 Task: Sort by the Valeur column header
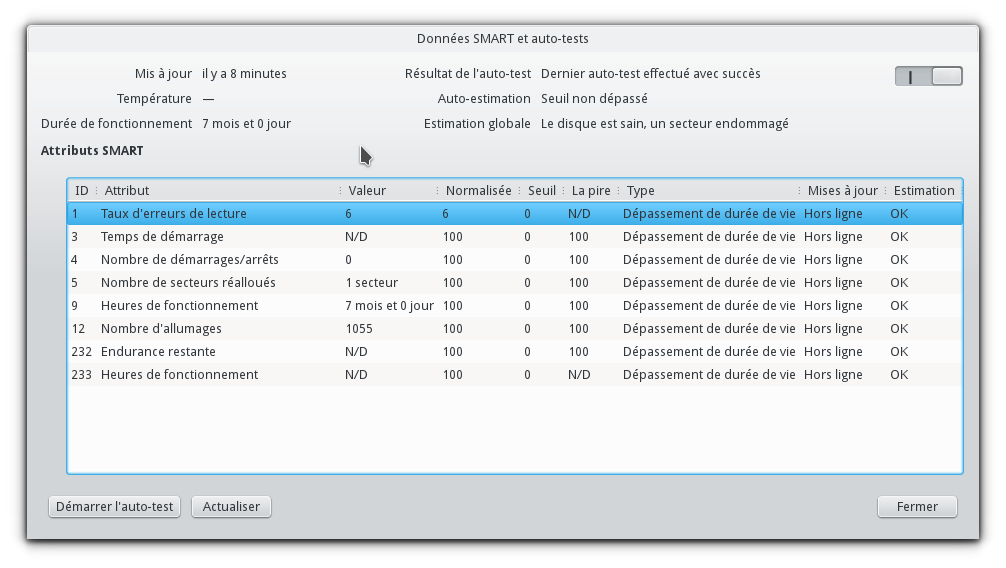(390, 191)
